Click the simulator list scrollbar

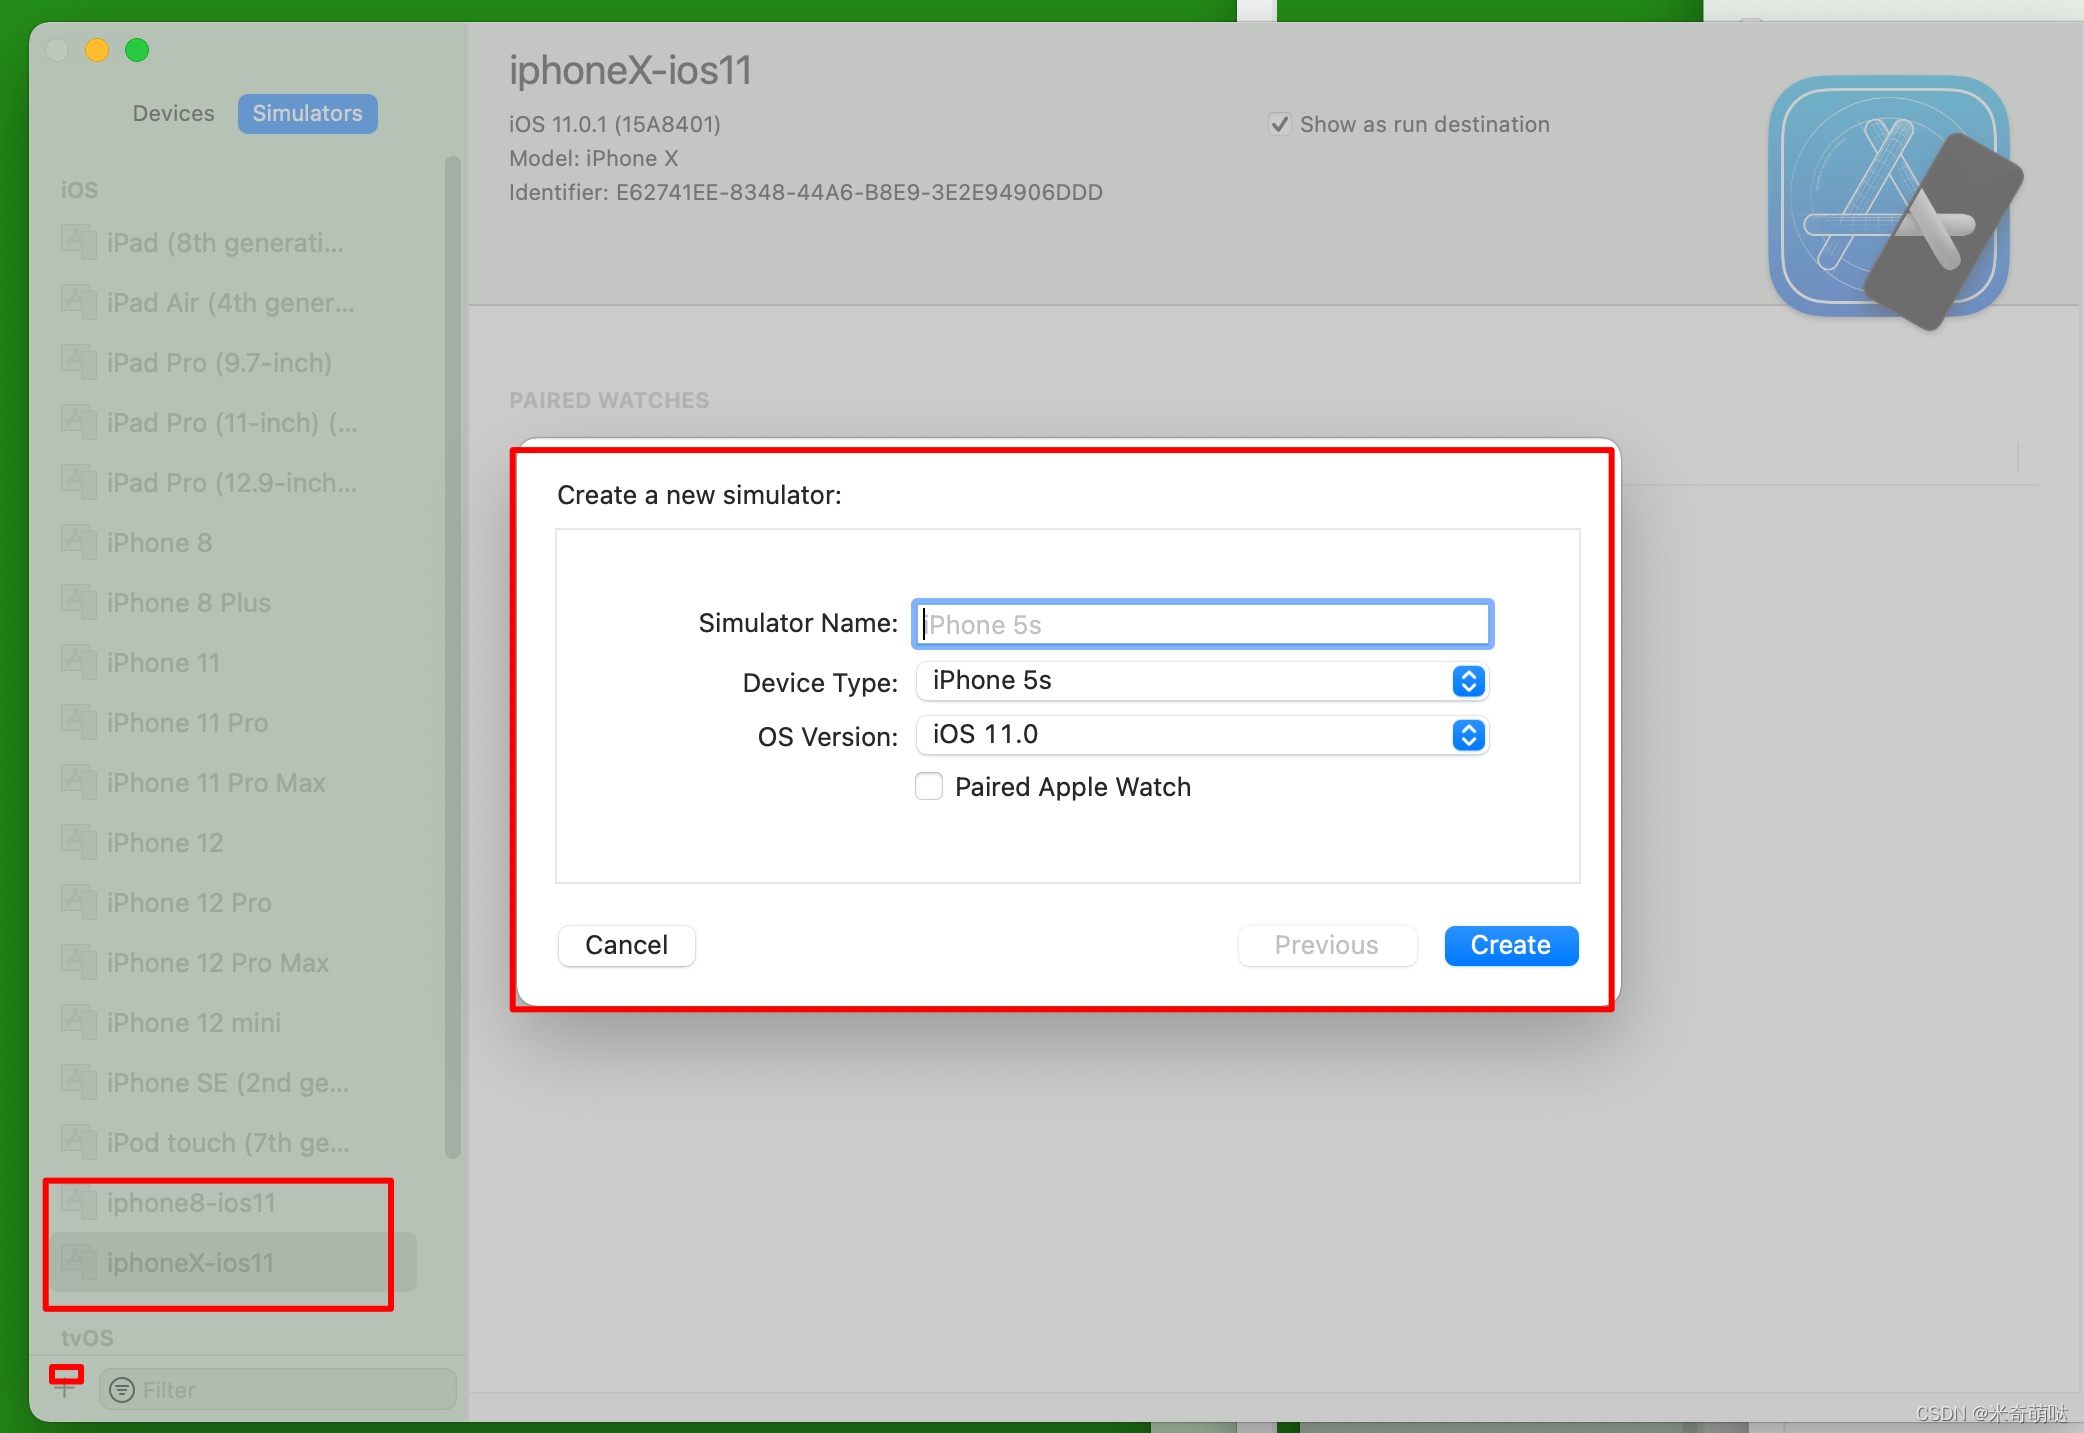(x=452, y=657)
